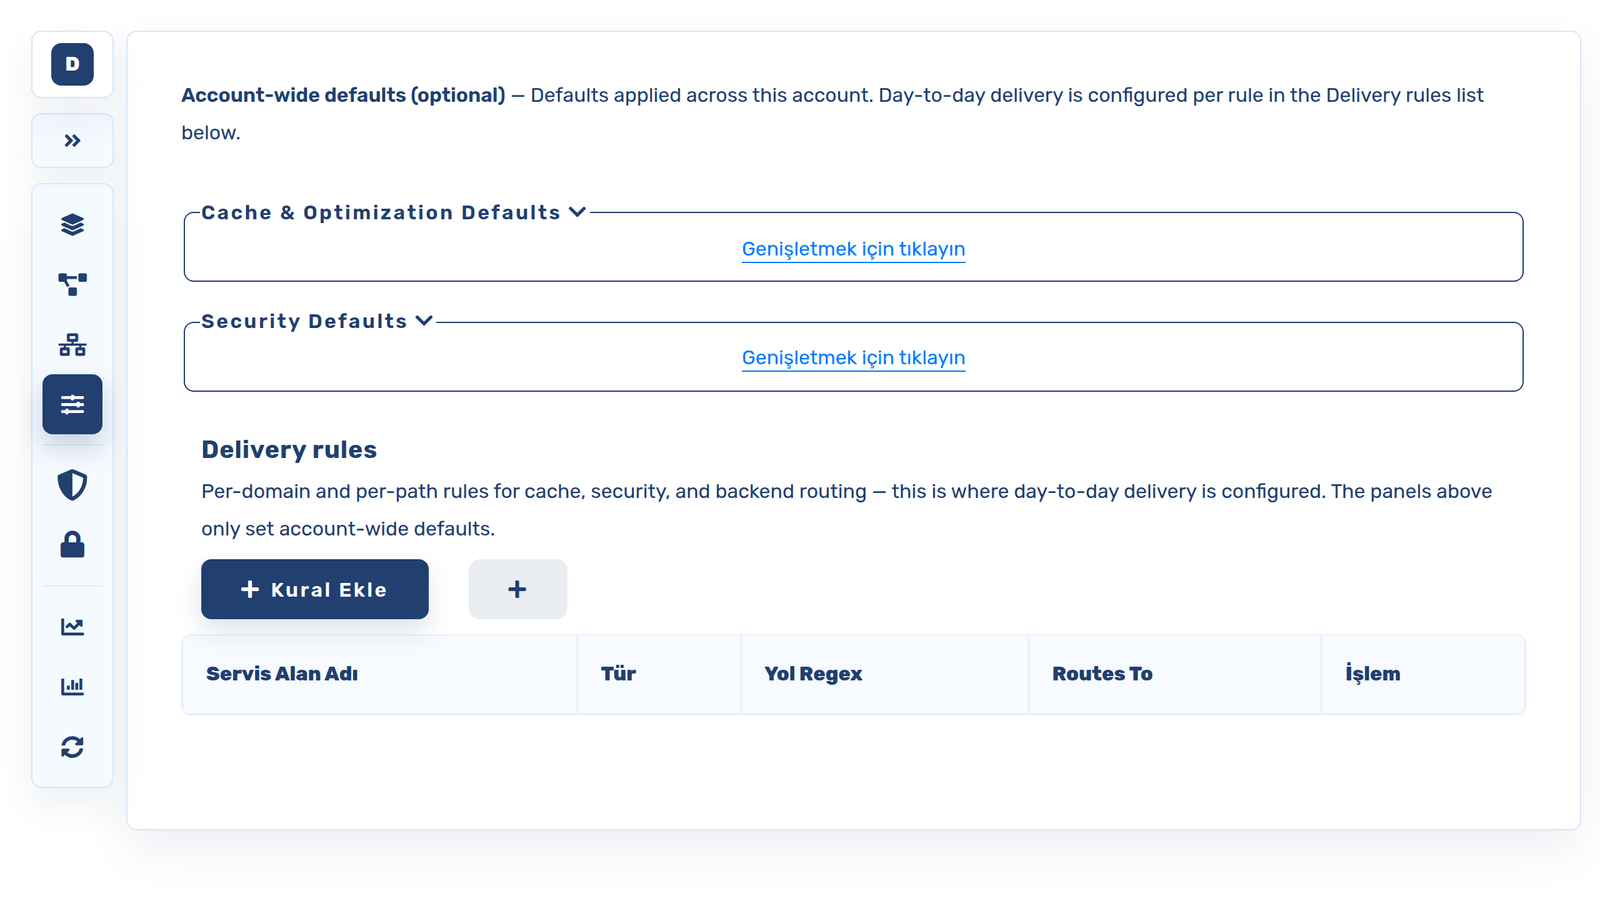The height and width of the screenshot is (901, 1600).
Task: Click Genişletmek için tıklayın link under Cache defaults
Action: (x=853, y=249)
